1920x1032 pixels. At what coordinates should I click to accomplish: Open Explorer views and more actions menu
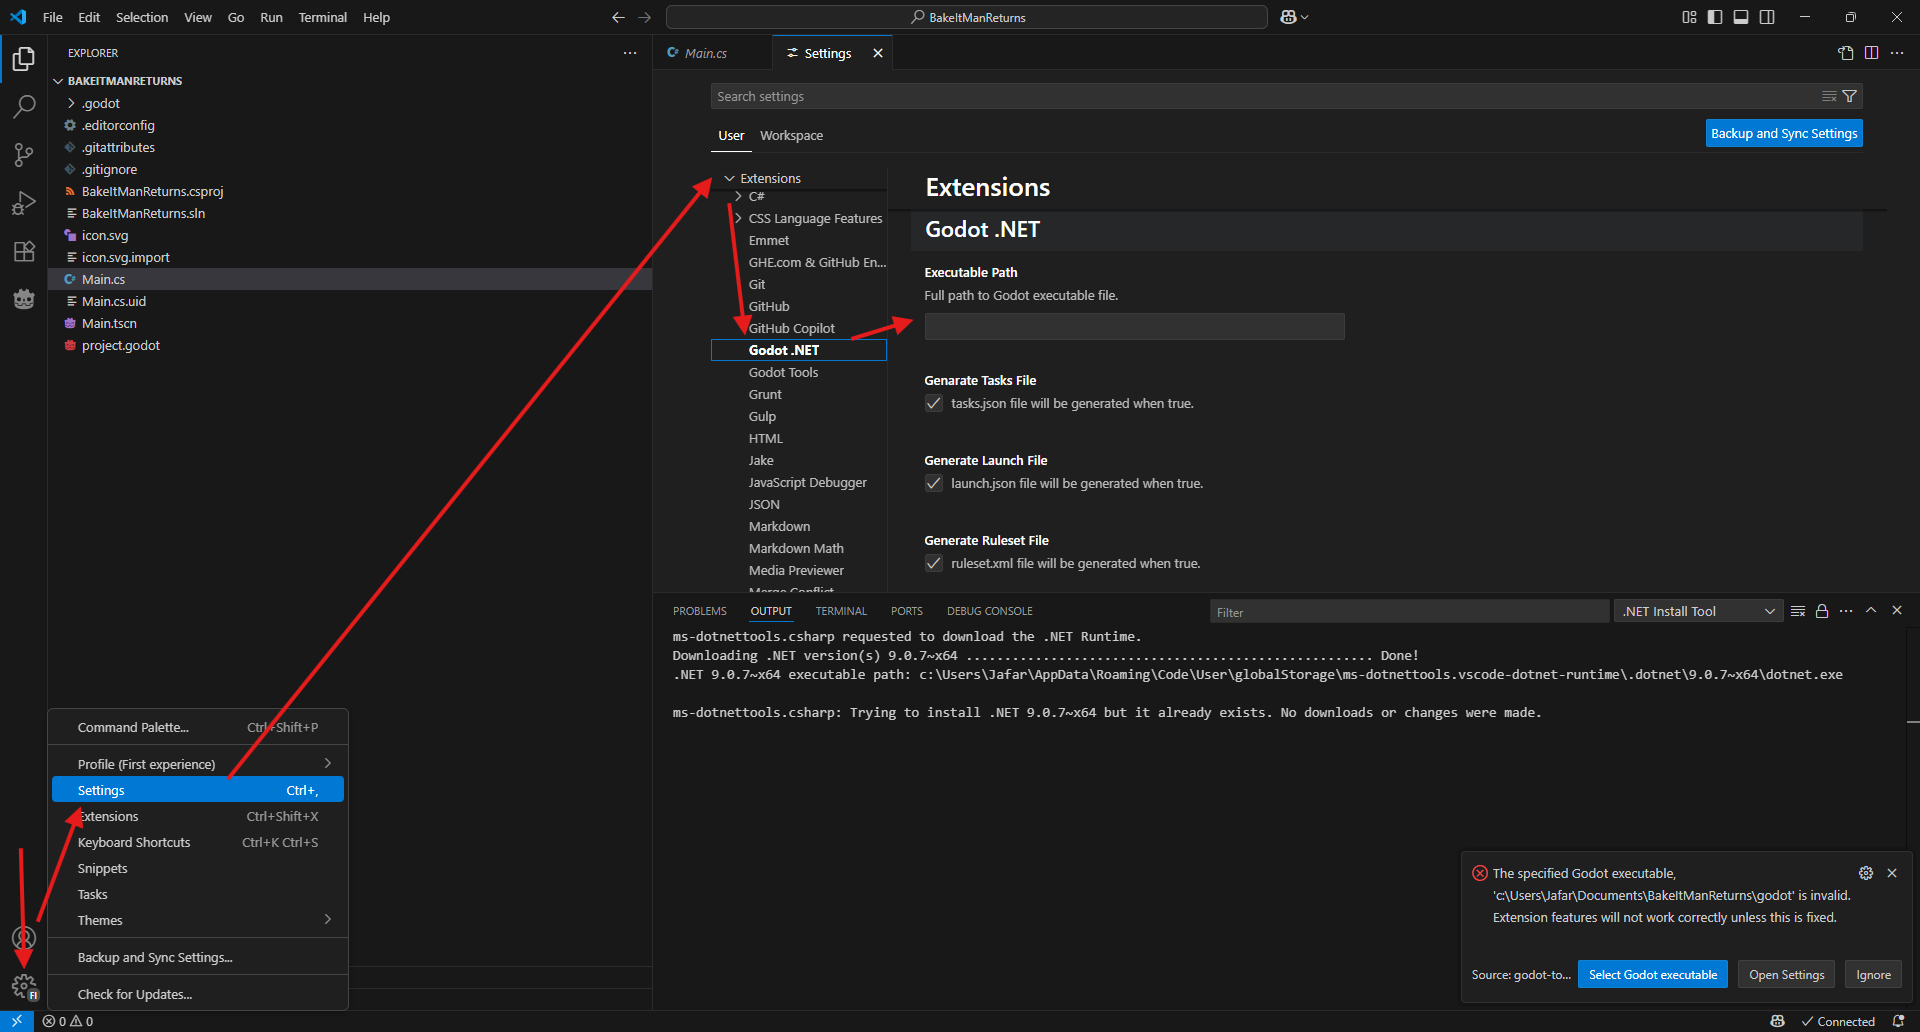click(630, 53)
